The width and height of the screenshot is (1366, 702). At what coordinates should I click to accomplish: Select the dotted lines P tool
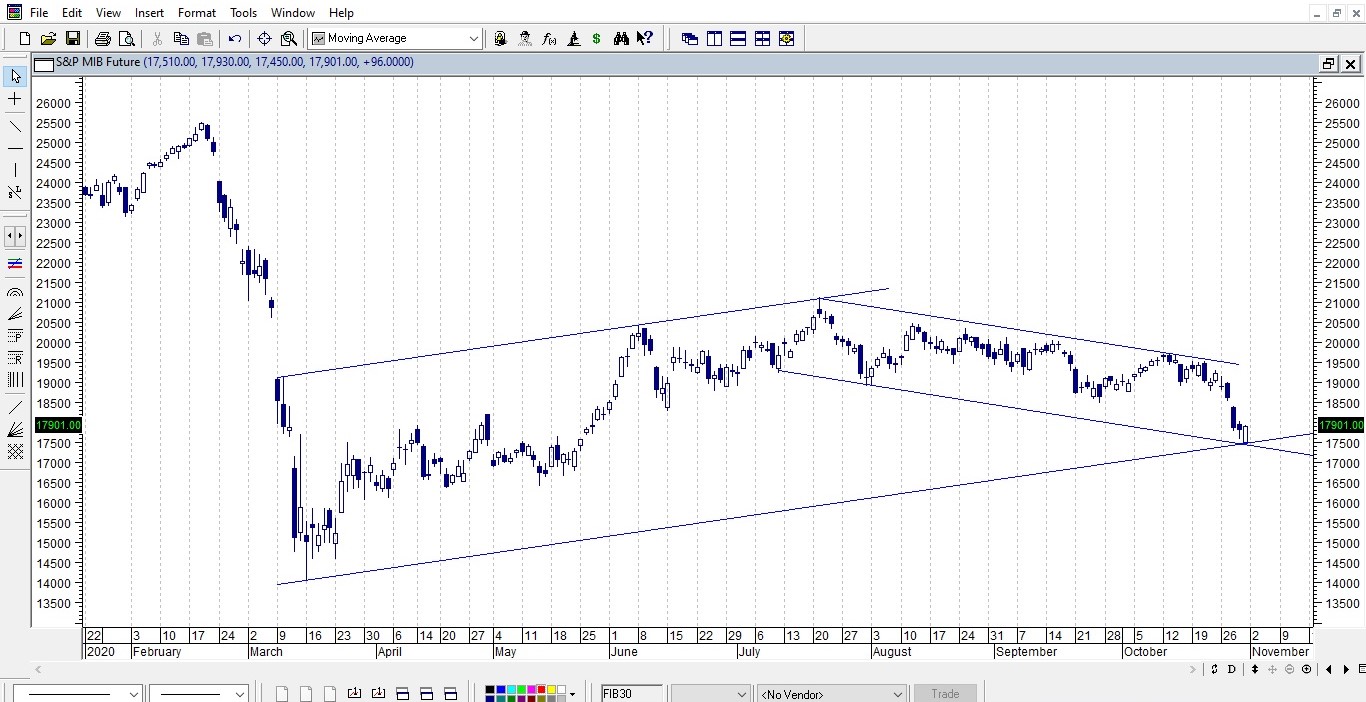click(15, 337)
